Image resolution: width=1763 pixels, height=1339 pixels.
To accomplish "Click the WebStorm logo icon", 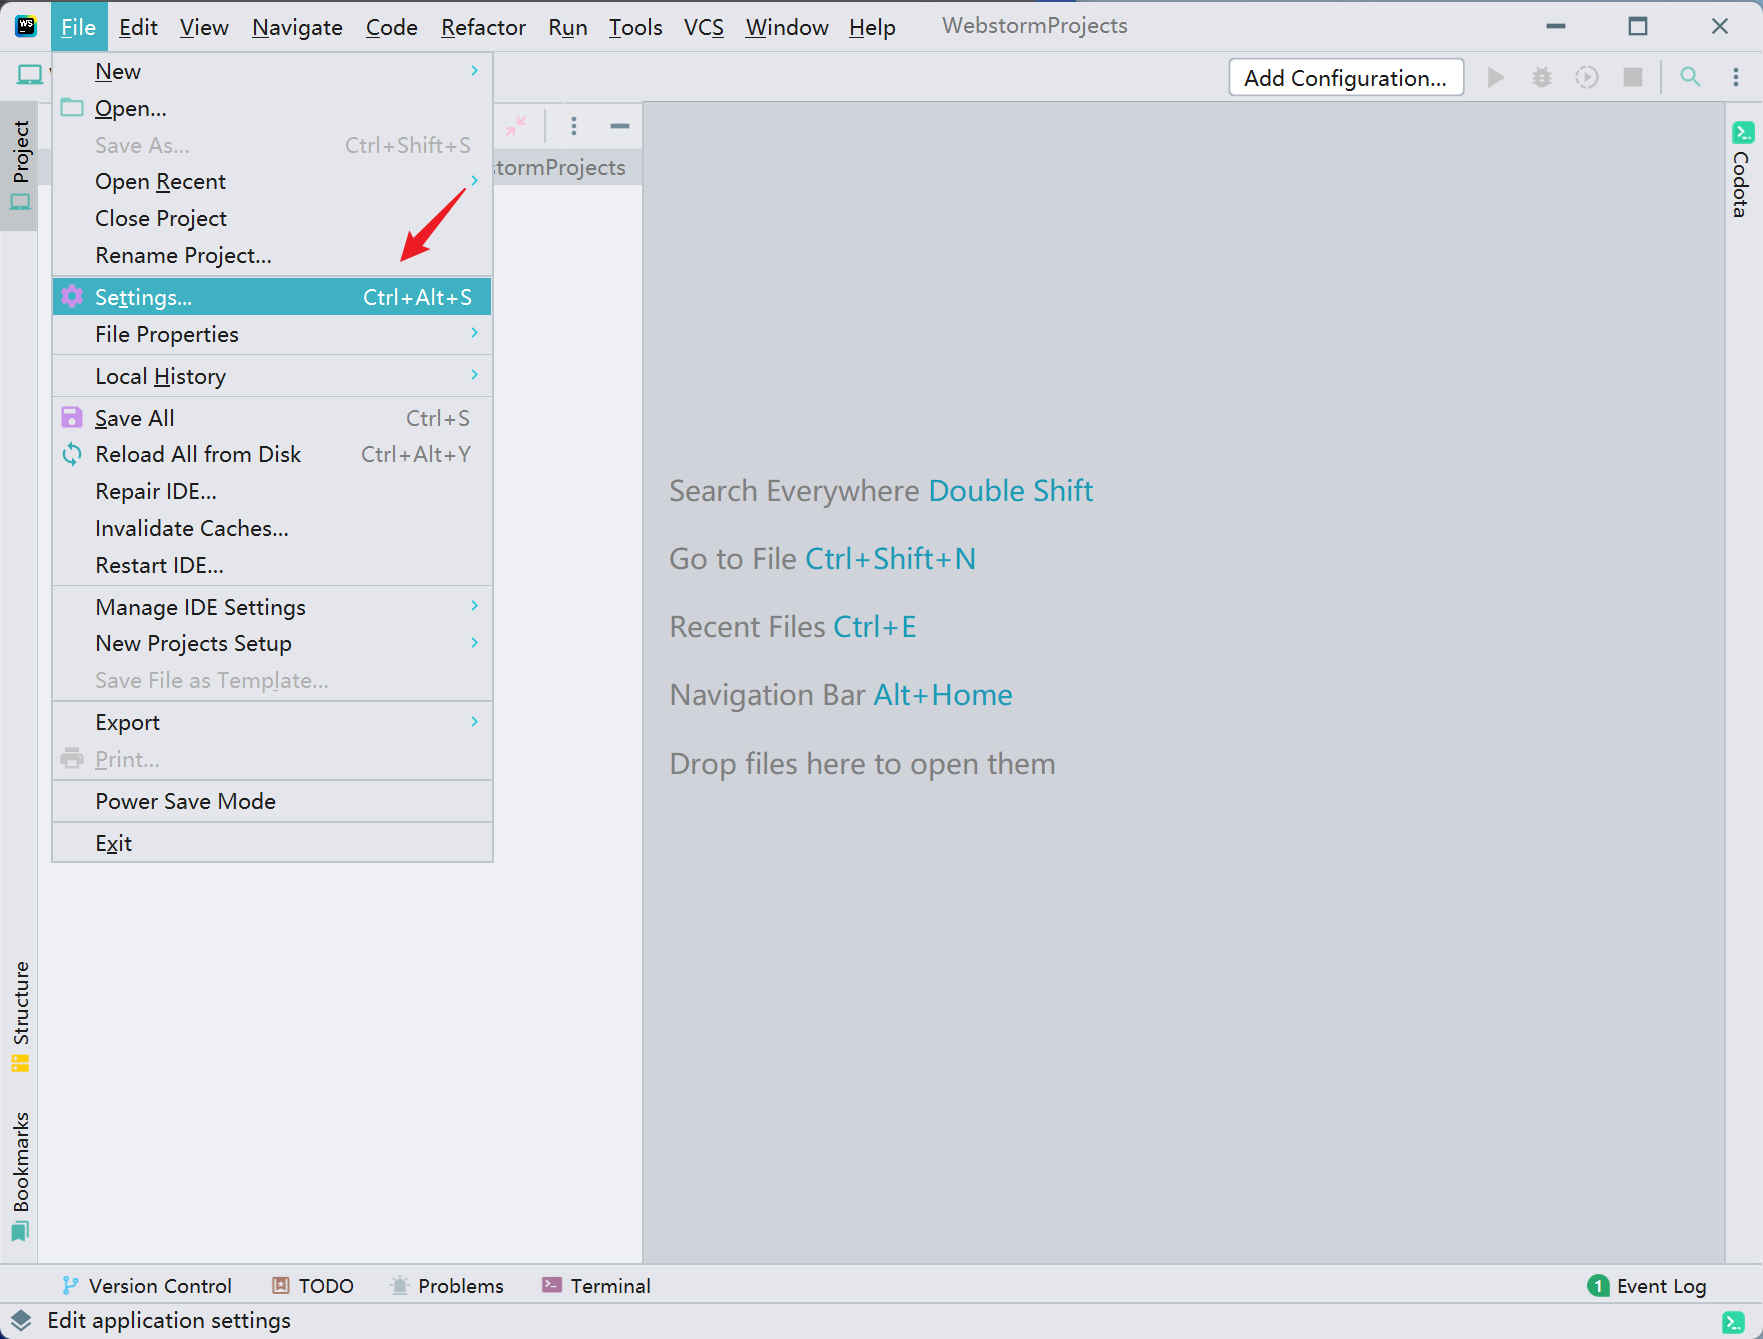I will point(26,26).
